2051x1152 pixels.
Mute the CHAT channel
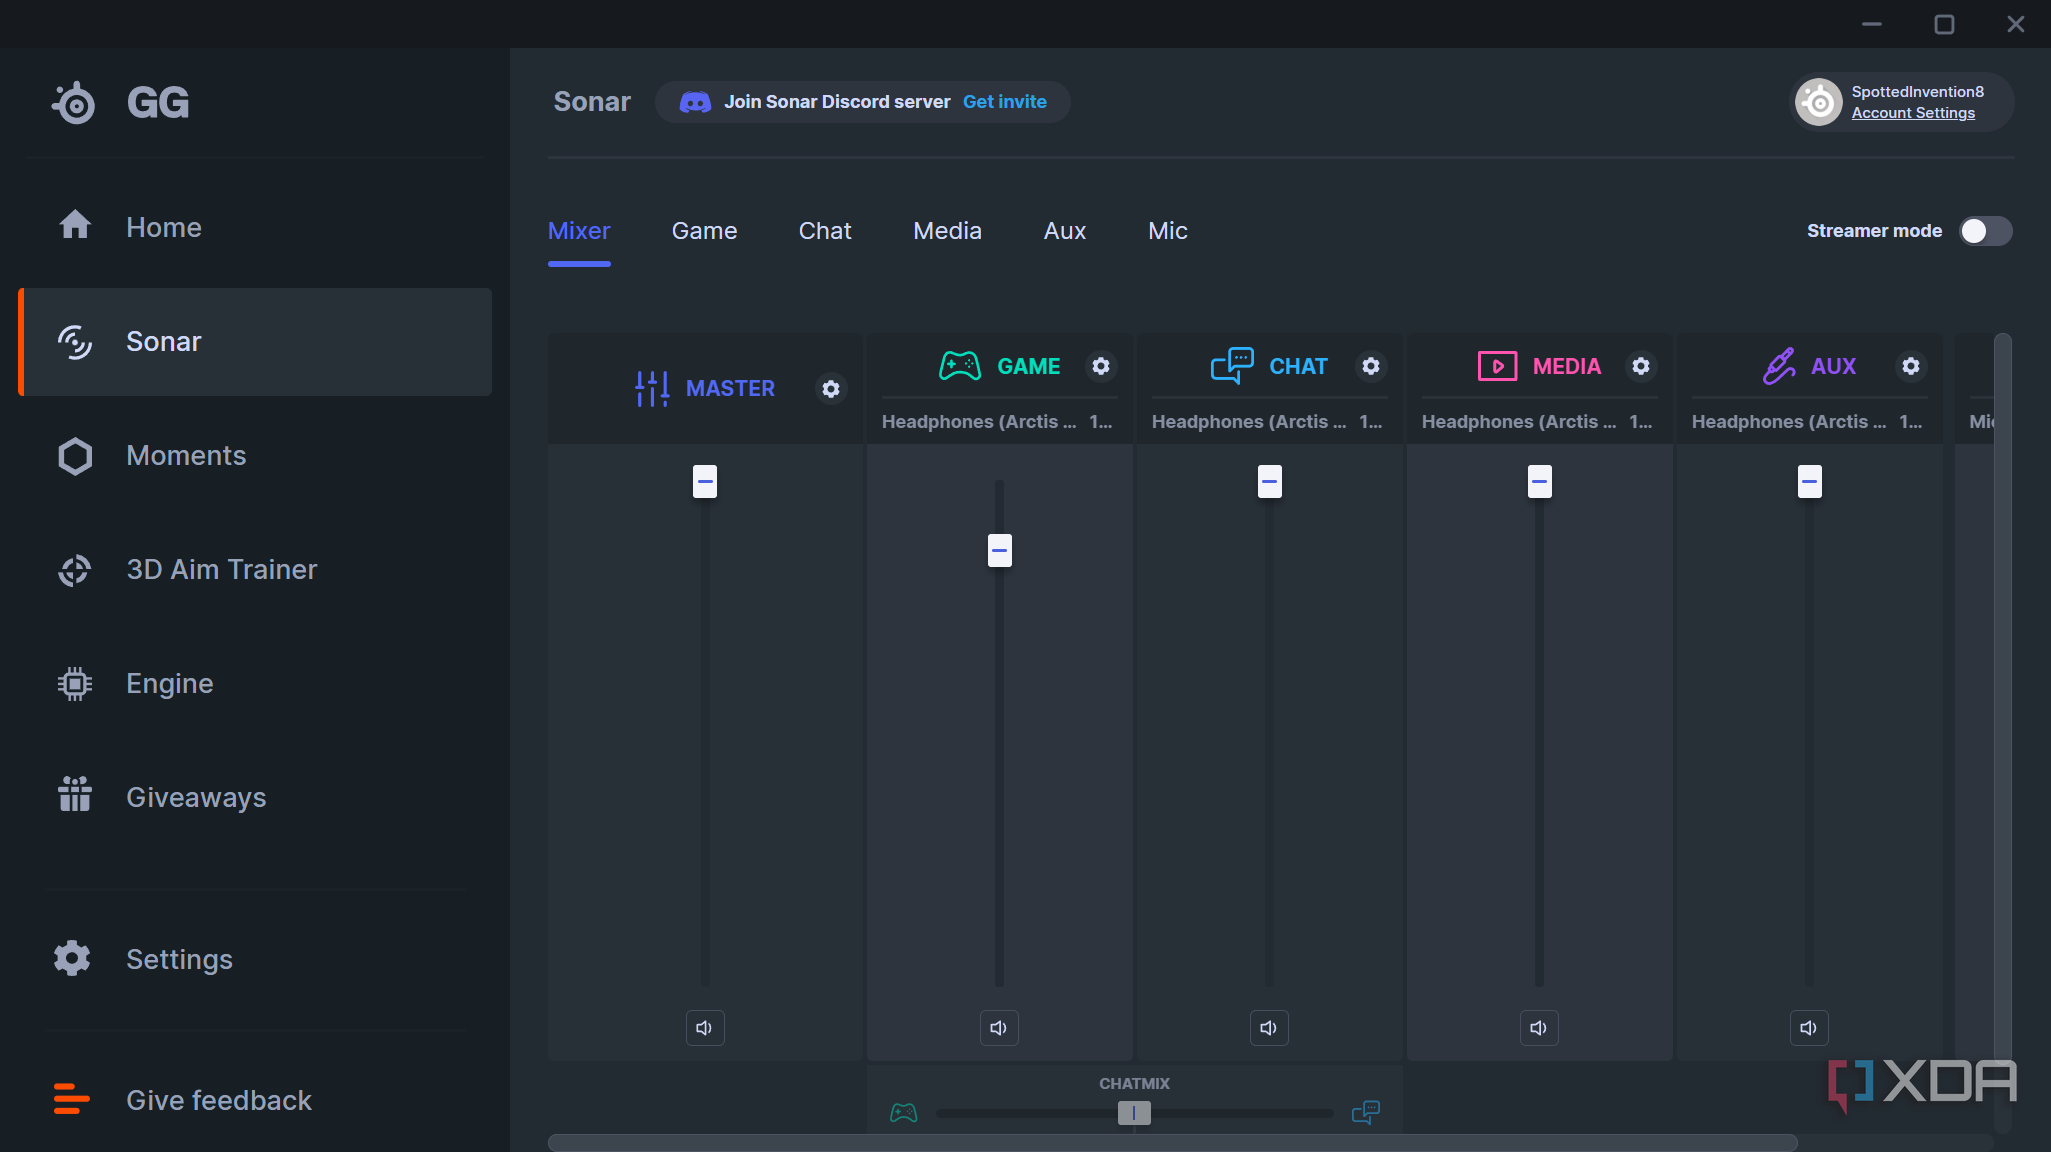[x=1269, y=1028]
